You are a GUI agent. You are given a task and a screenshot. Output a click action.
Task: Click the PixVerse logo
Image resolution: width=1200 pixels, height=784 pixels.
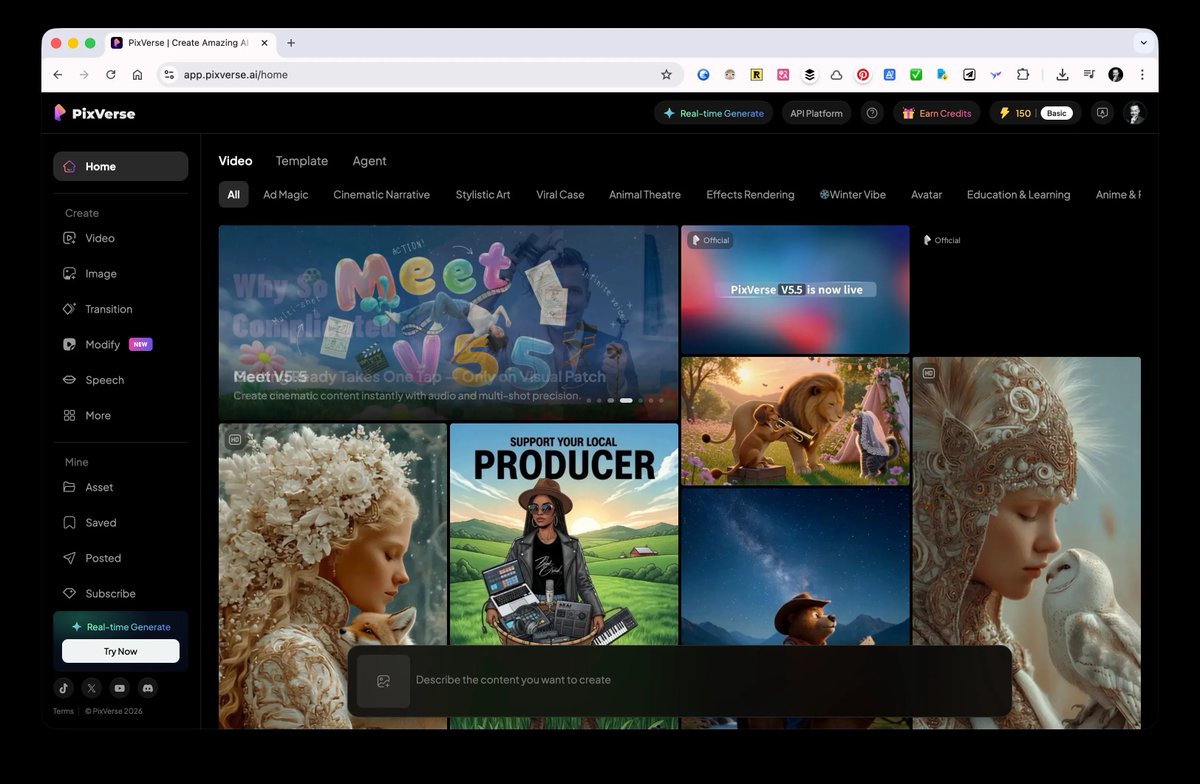pyautogui.click(x=94, y=113)
